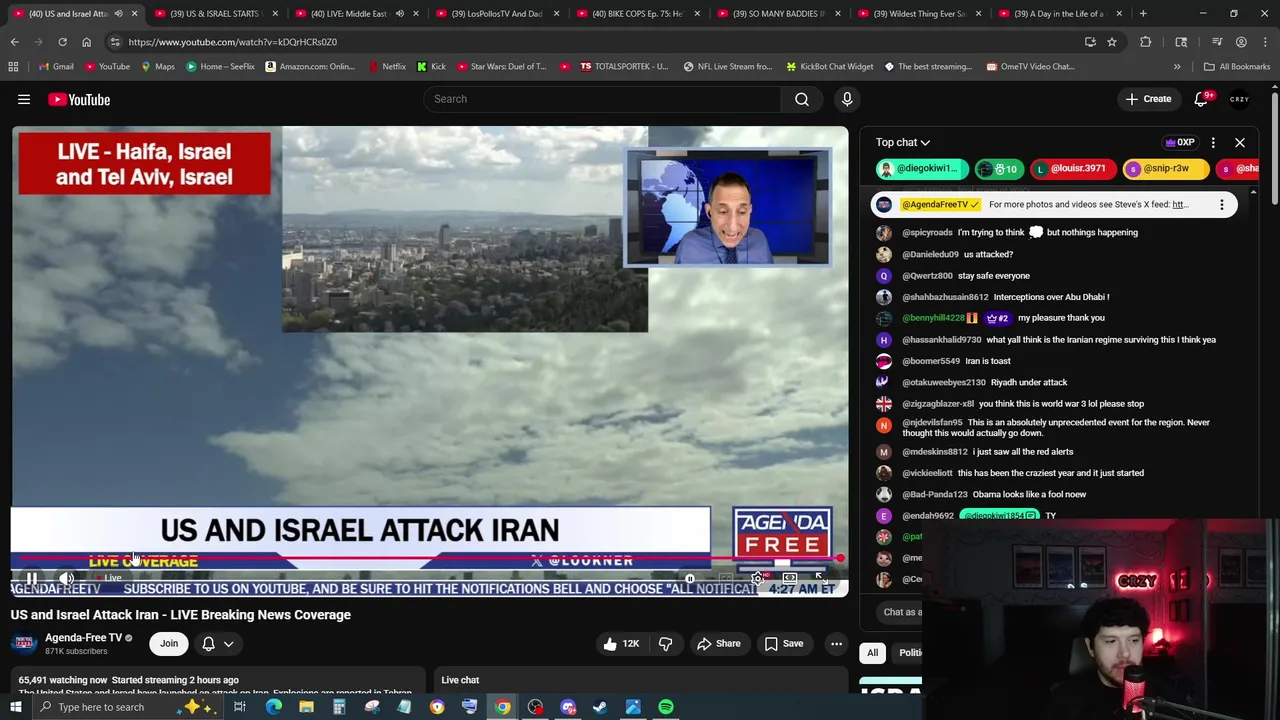Open more actions below the video
This screenshot has height=720, width=1280.
point(836,644)
